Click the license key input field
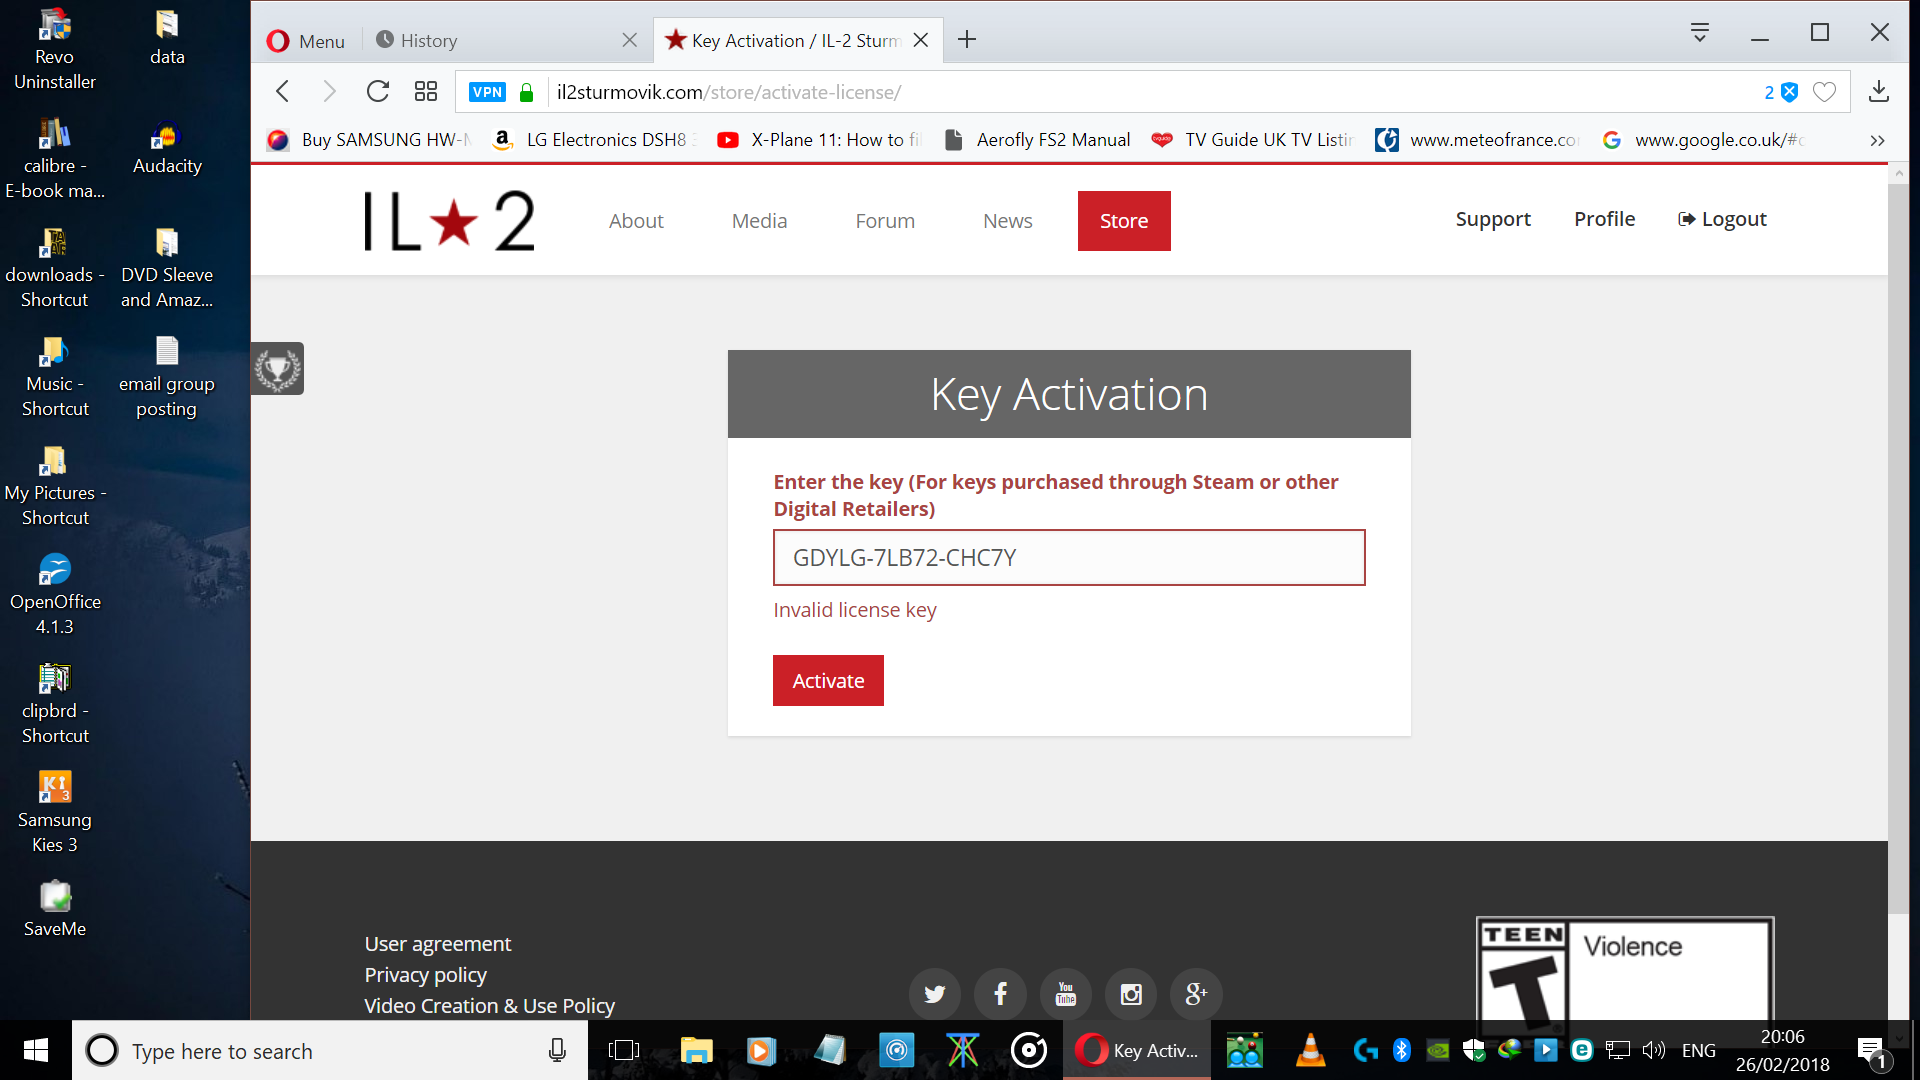The width and height of the screenshot is (1920, 1080). click(x=1069, y=558)
